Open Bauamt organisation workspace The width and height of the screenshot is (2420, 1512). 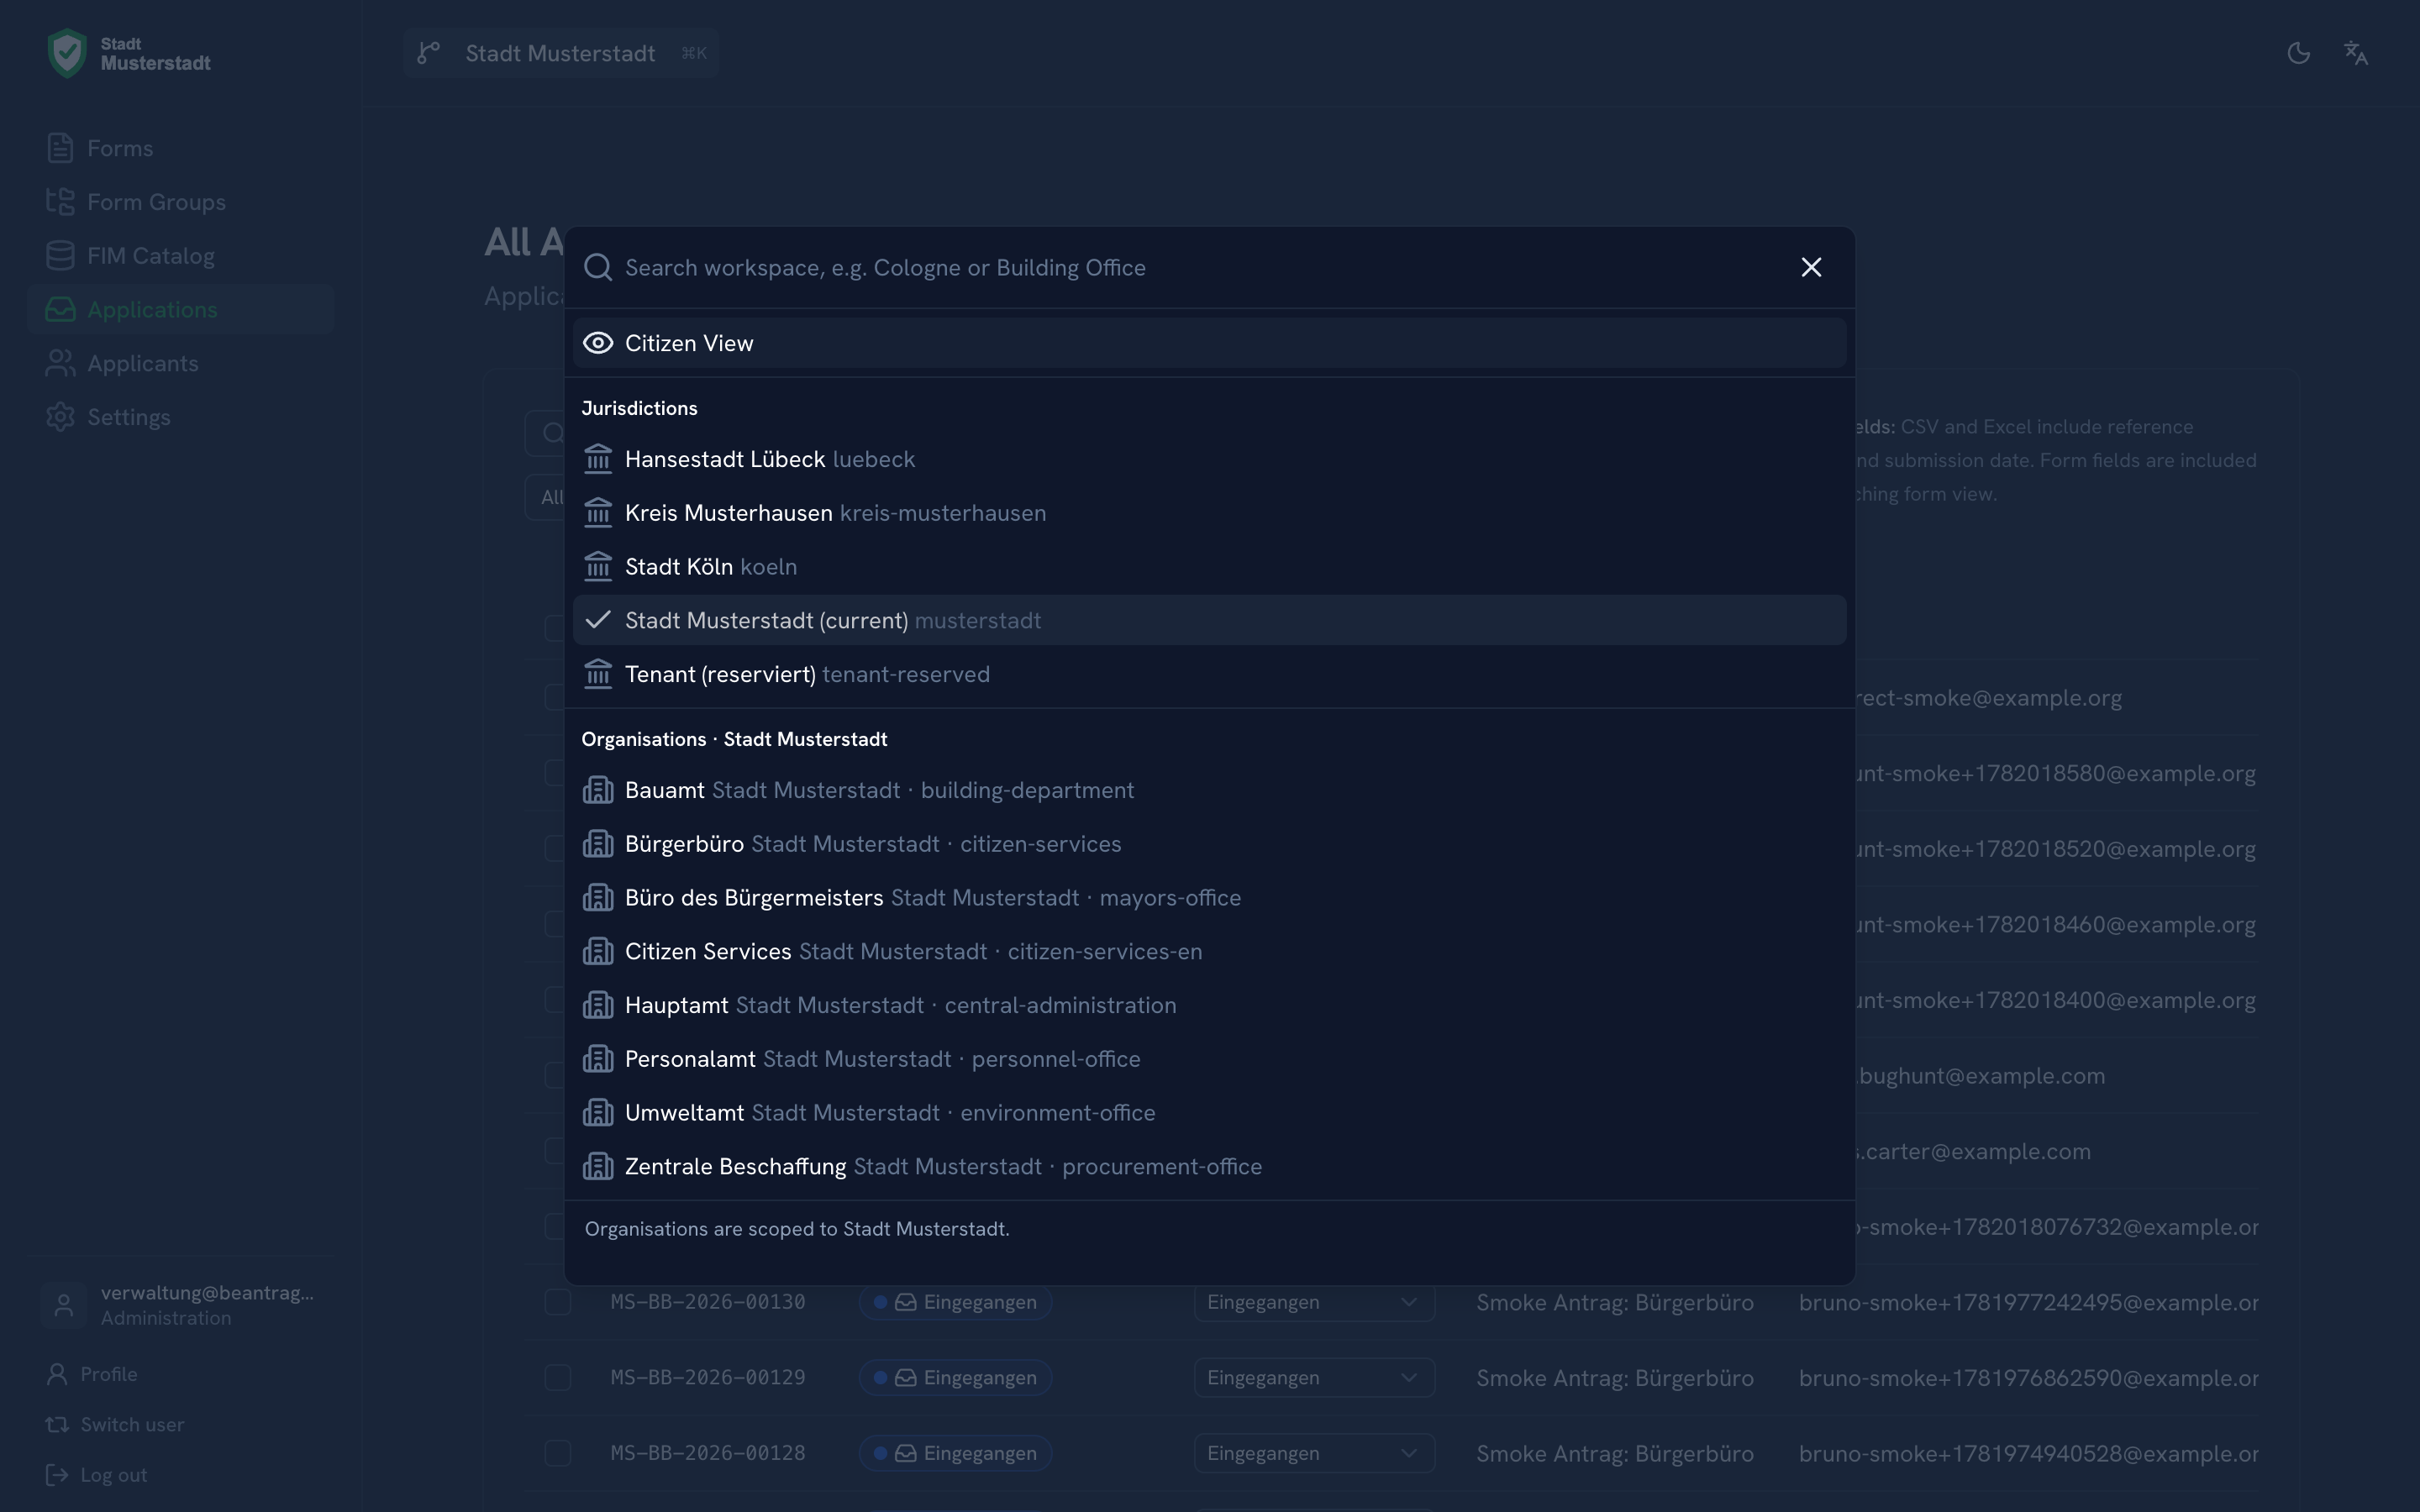point(1209,790)
